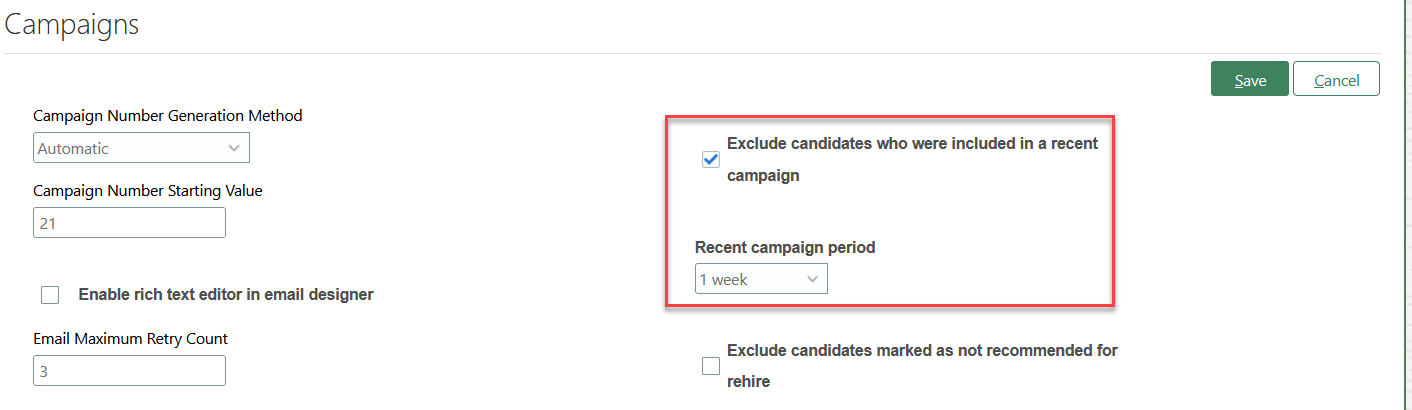Click the Save button
1412x410 pixels.
1249,80
